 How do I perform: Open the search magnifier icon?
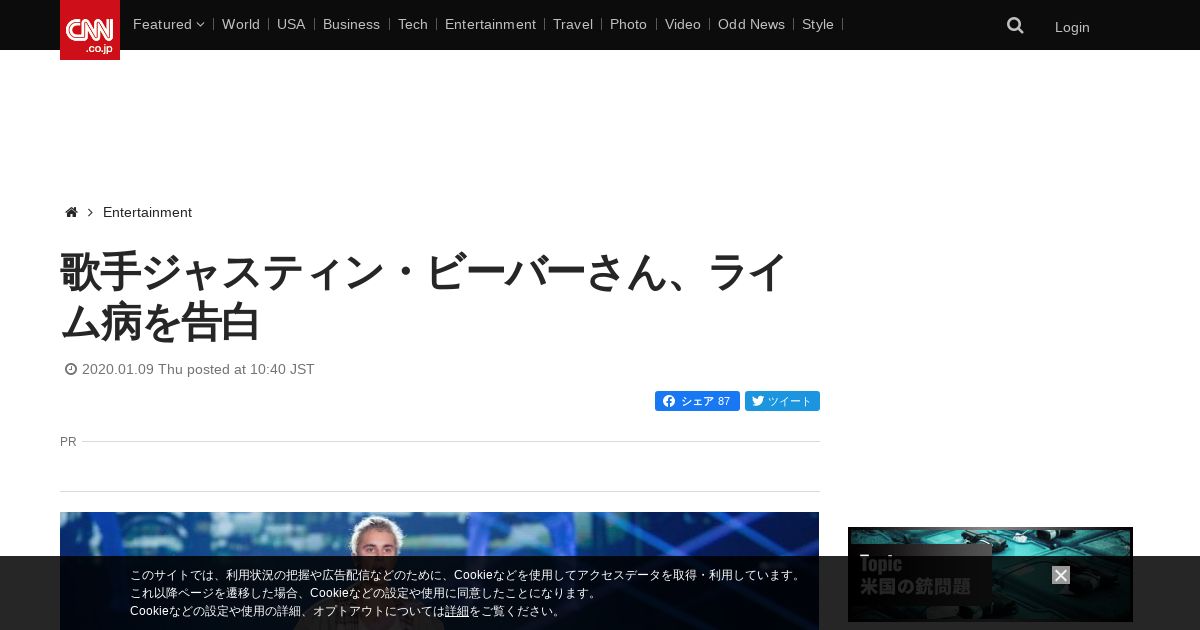(1015, 26)
